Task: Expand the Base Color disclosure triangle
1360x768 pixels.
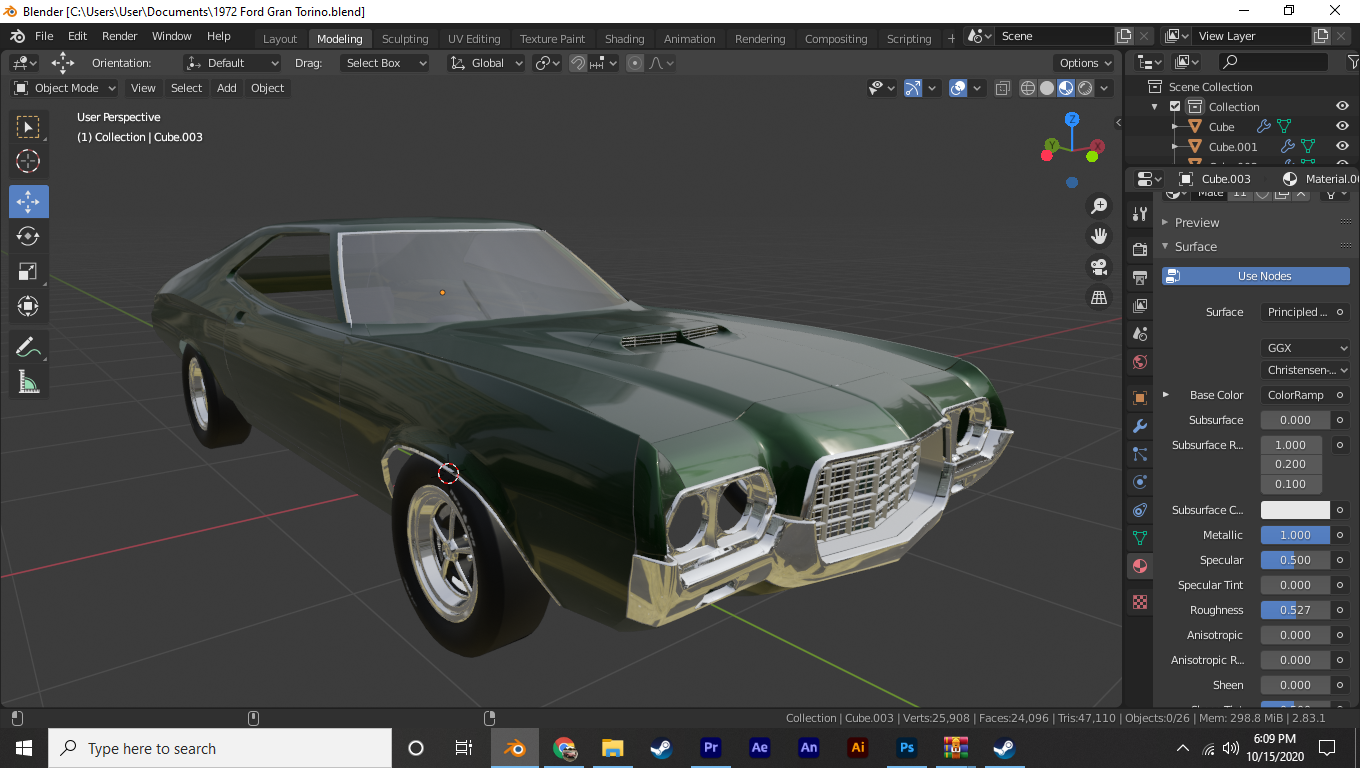Action: coord(1166,395)
